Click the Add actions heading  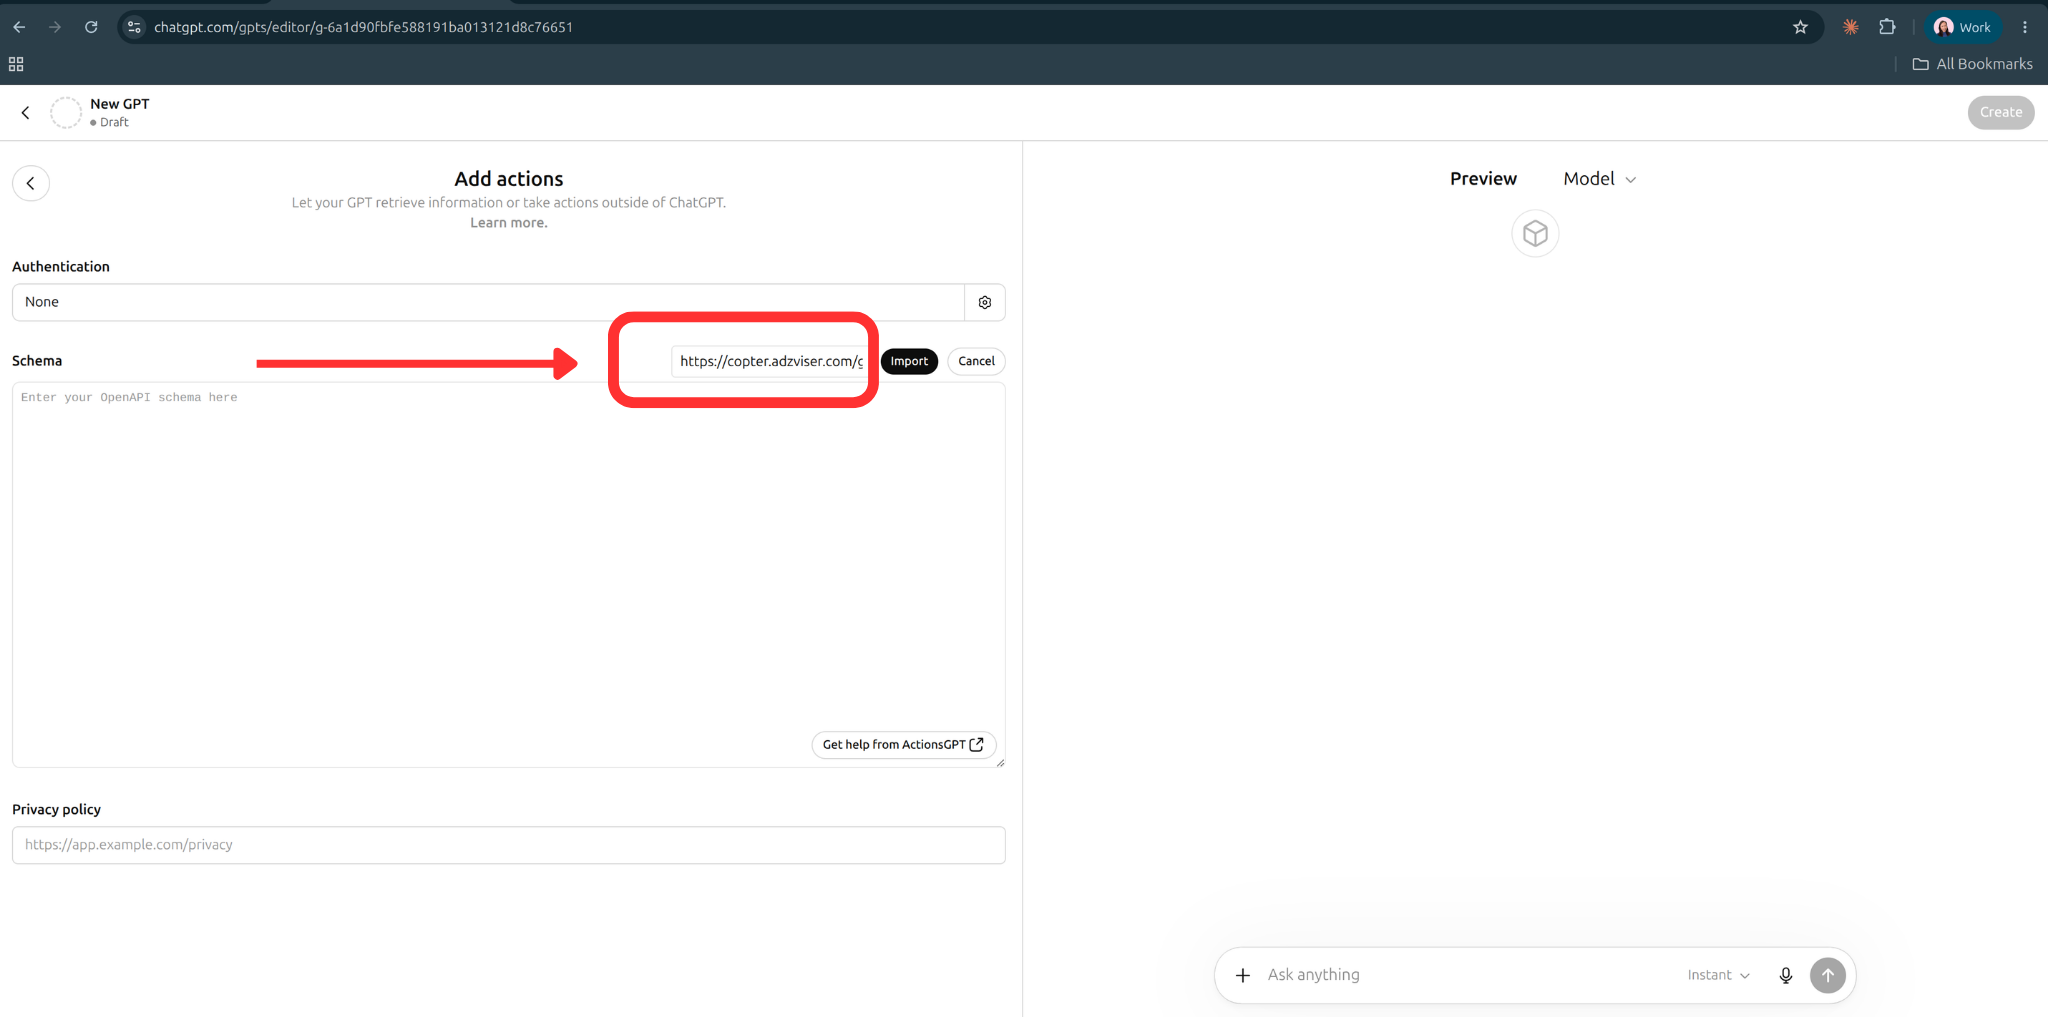pos(509,179)
